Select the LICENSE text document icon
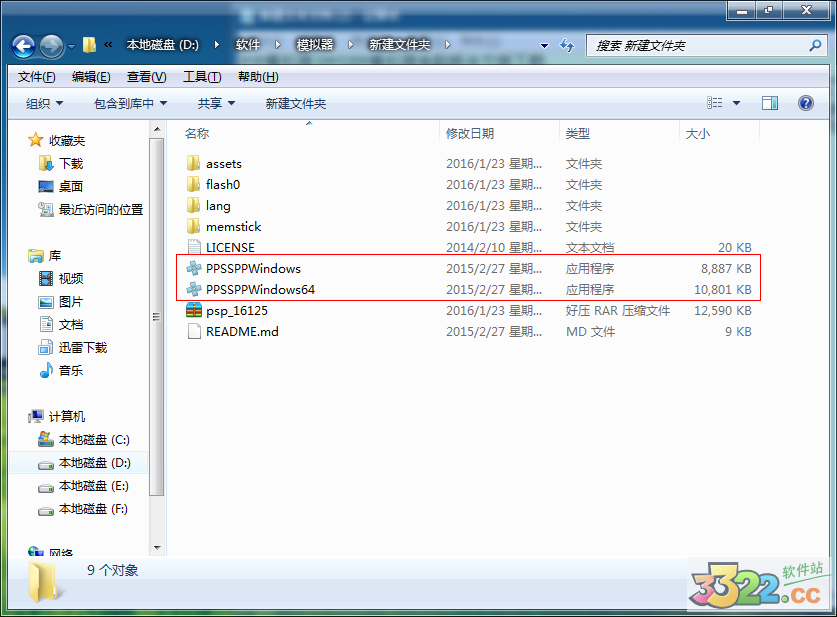The height and width of the screenshot is (617, 837). [194, 247]
